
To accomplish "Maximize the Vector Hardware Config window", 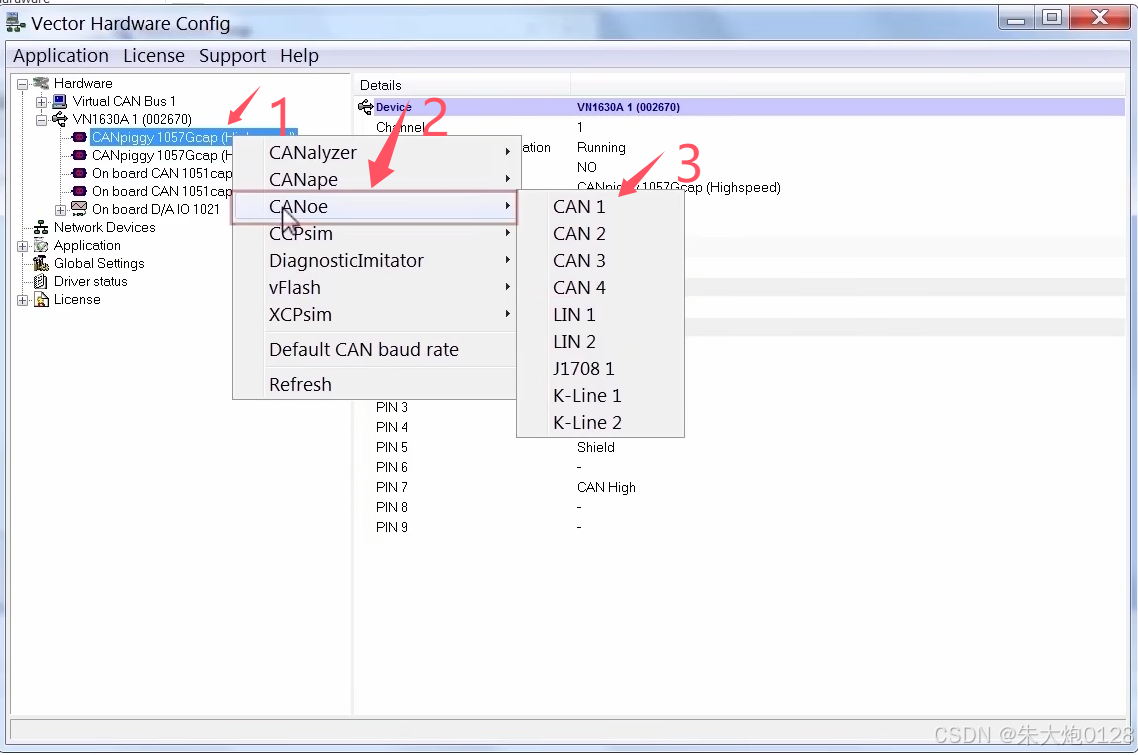I will tap(1052, 17).
